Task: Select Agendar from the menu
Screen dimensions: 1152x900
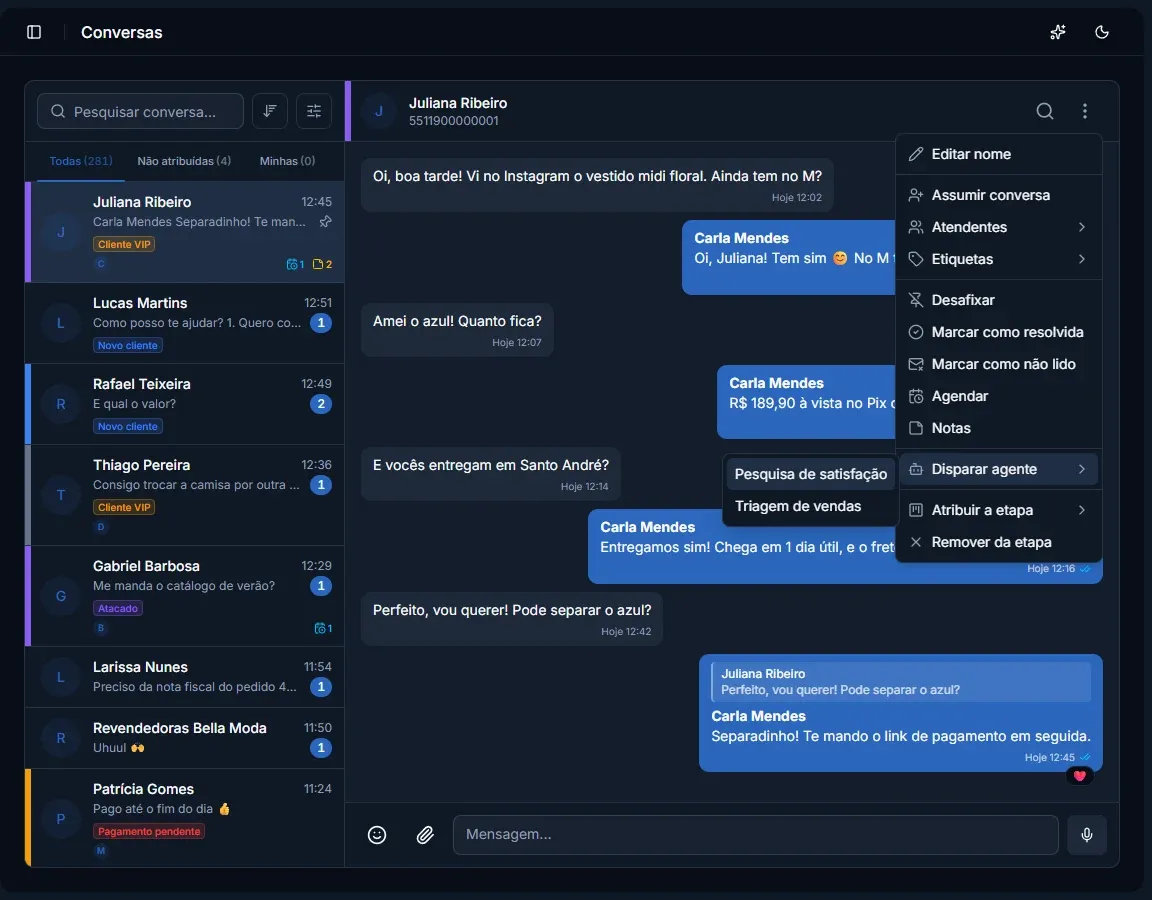Action: coord(998,396)
